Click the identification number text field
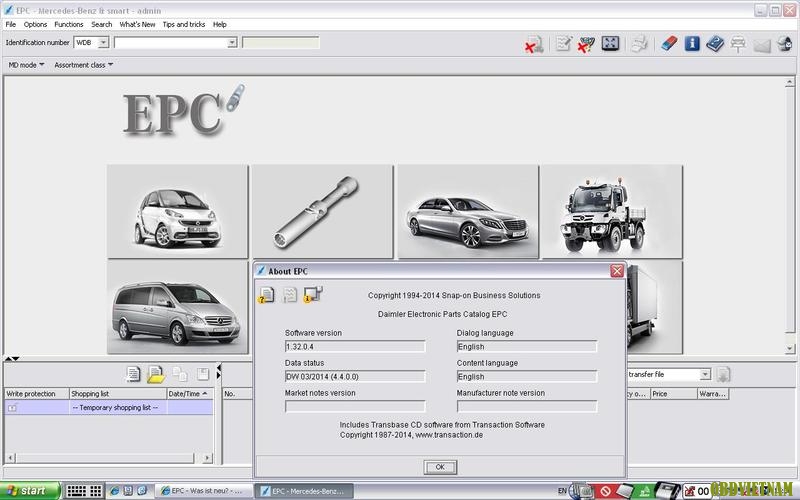The height and width of the screenshot is (500, 800). click(x=171, y=42)
